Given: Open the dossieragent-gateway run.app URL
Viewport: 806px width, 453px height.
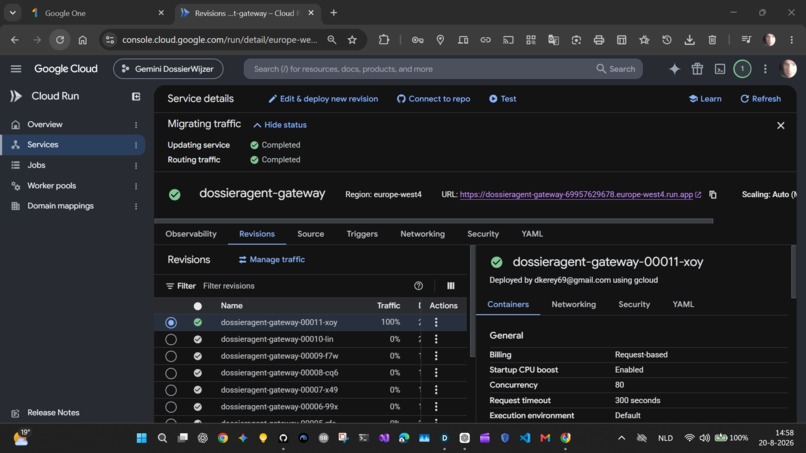Looking at the screenshot, I should tap(576, 194).
